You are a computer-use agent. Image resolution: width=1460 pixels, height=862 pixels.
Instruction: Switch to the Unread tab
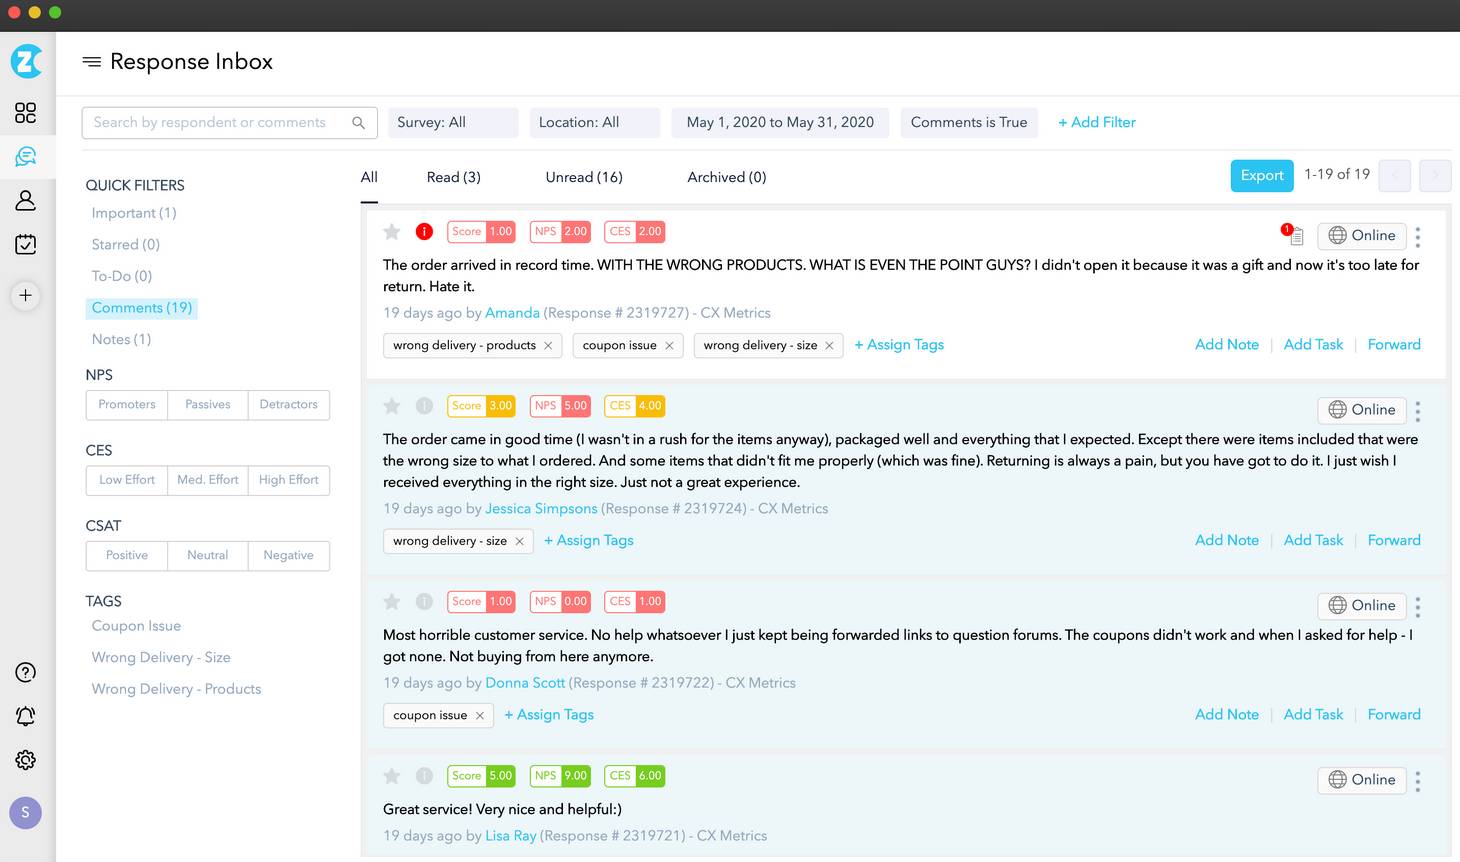pos(584,177)
